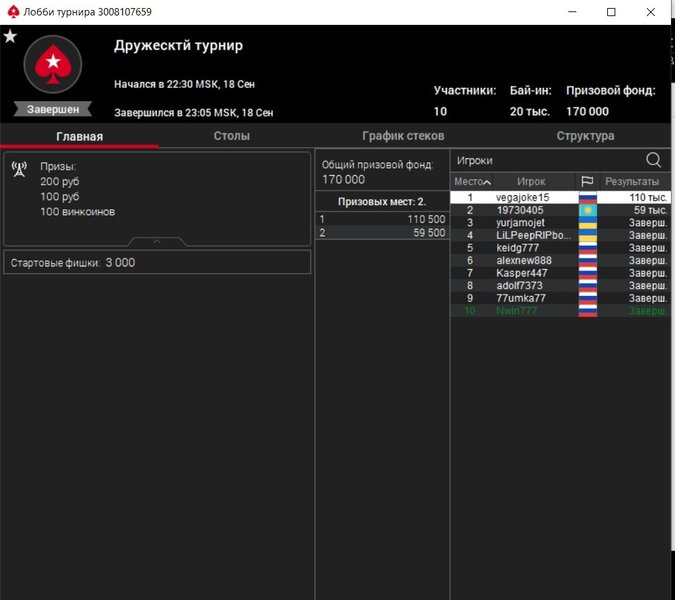Screen dimensions: 675x600
Task: Minimize the tournament lobby window
Action: pos(566,12)
